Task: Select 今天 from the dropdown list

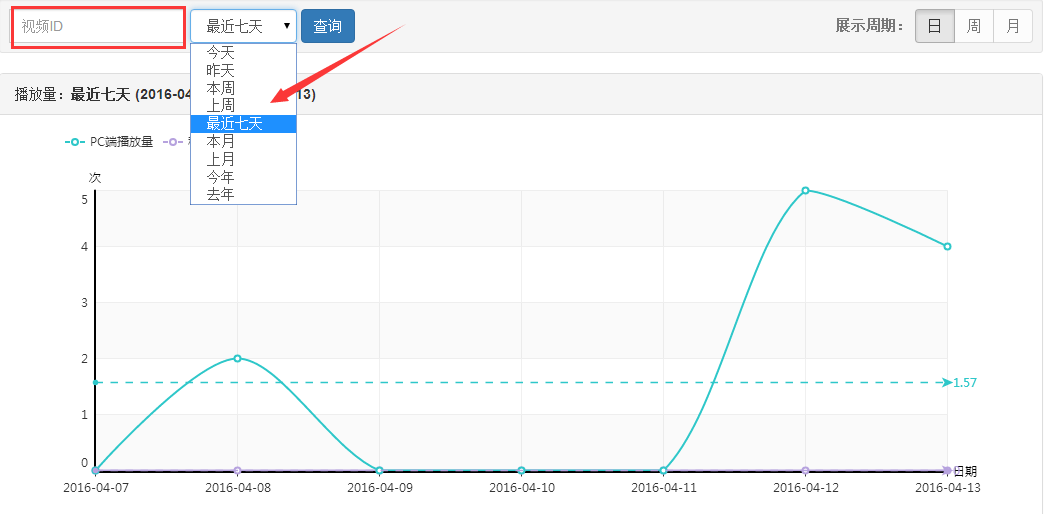Action: (221, 53)
